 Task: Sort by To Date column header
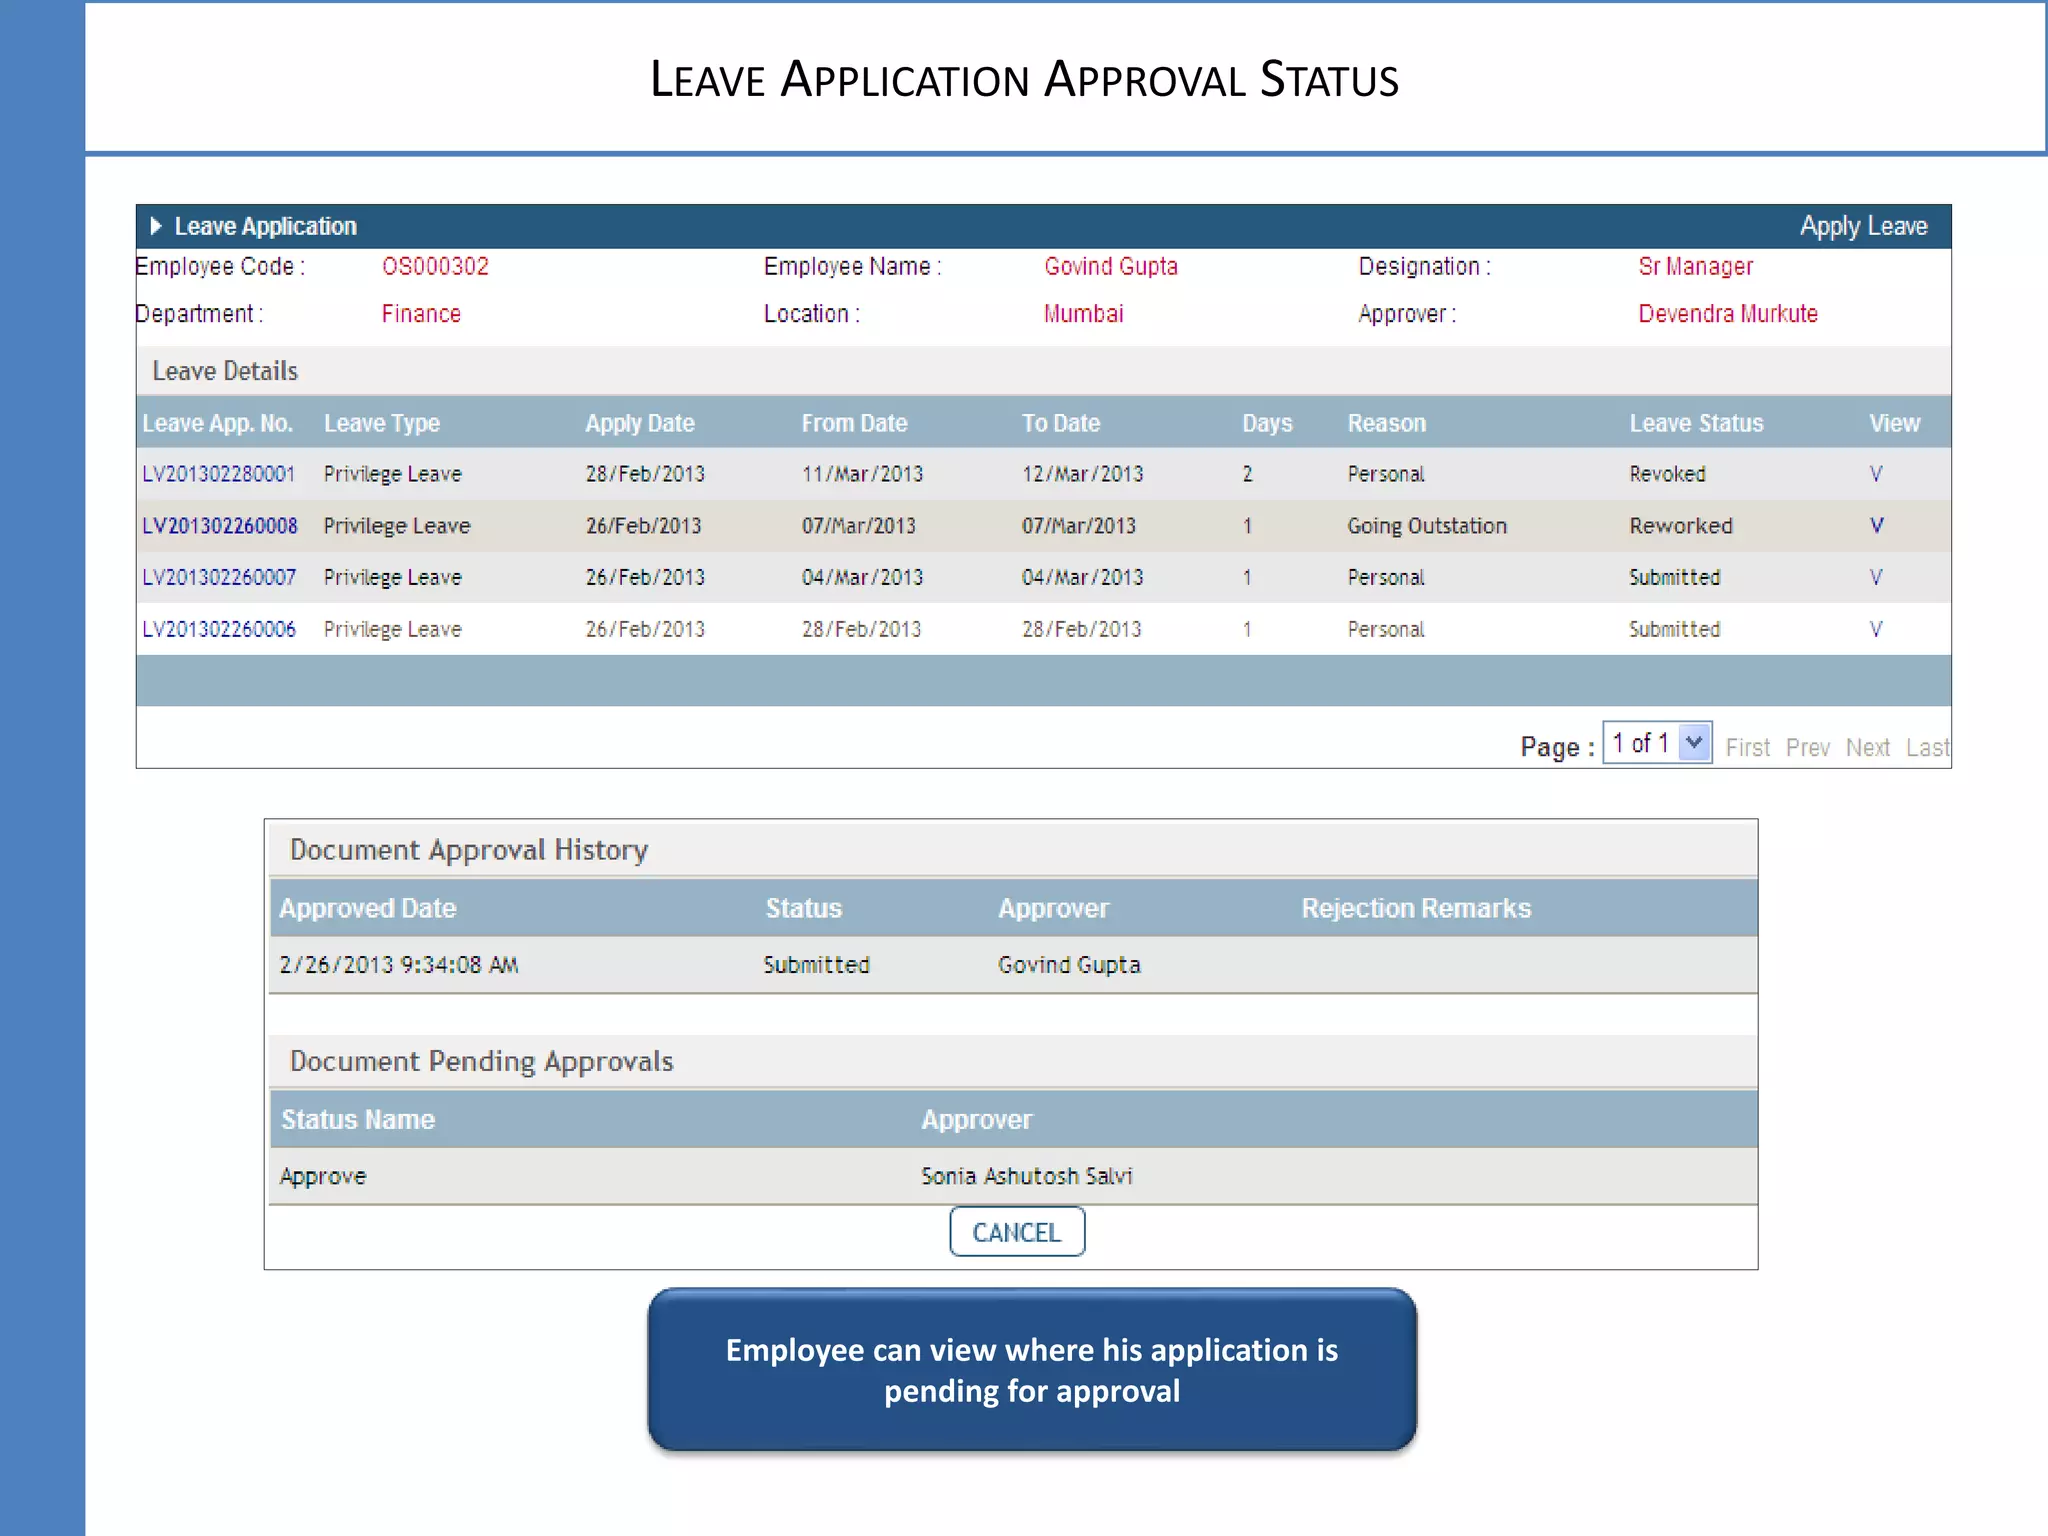(1061, 423)
